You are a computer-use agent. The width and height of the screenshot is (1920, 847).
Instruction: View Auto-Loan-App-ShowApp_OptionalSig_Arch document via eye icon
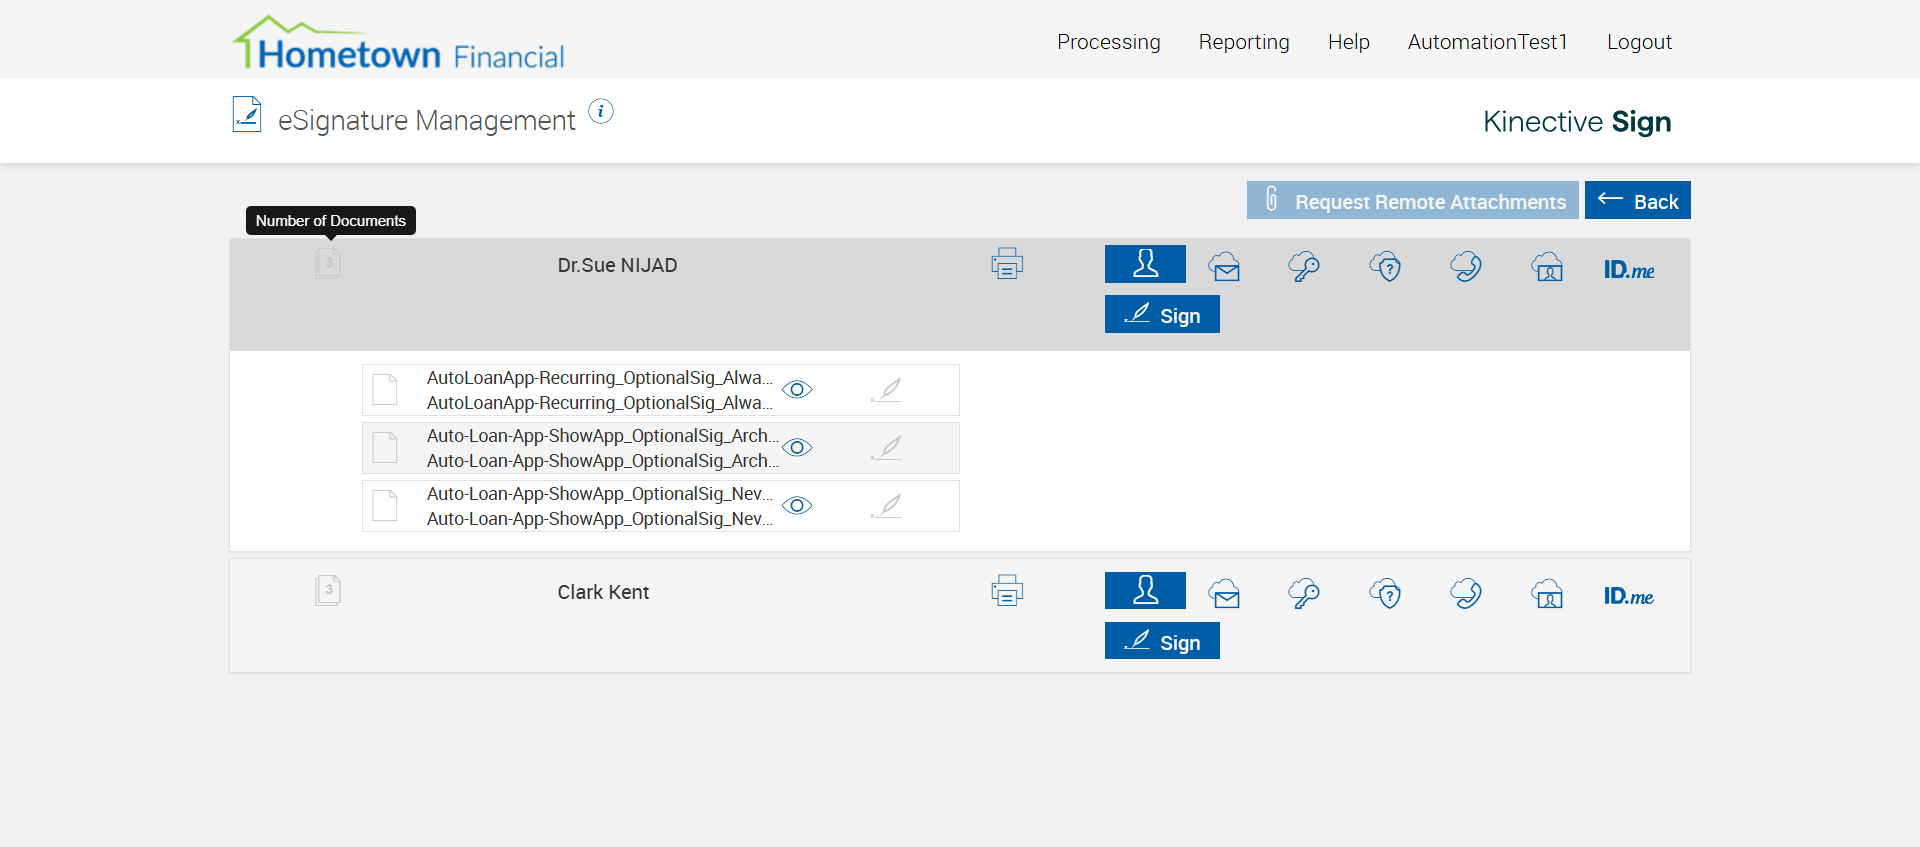797,447
